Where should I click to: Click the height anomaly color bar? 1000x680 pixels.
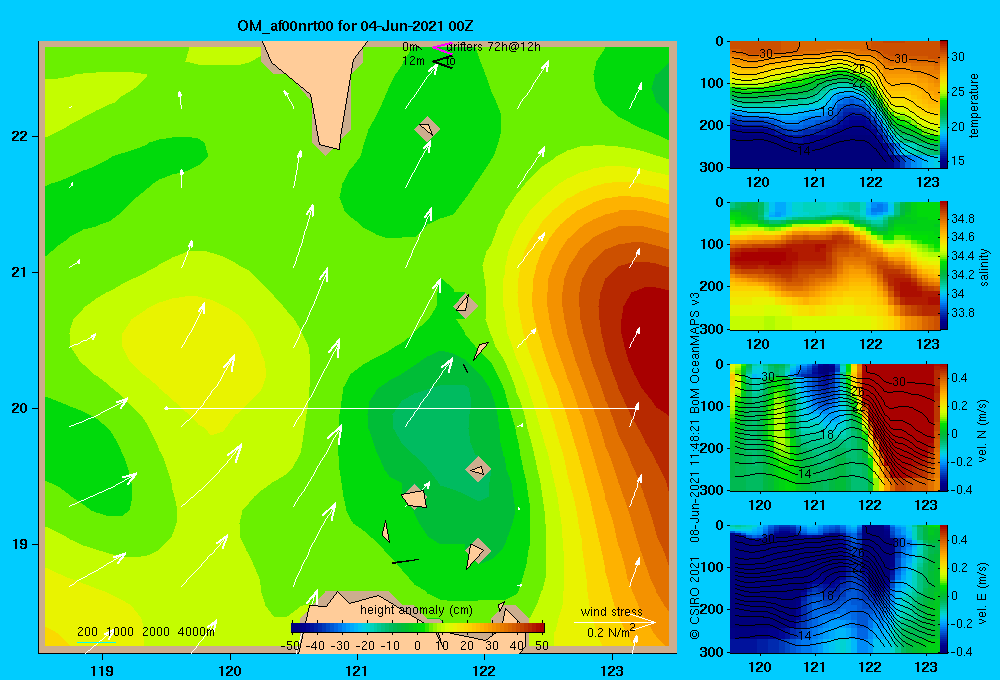click(x=418, y=627)
